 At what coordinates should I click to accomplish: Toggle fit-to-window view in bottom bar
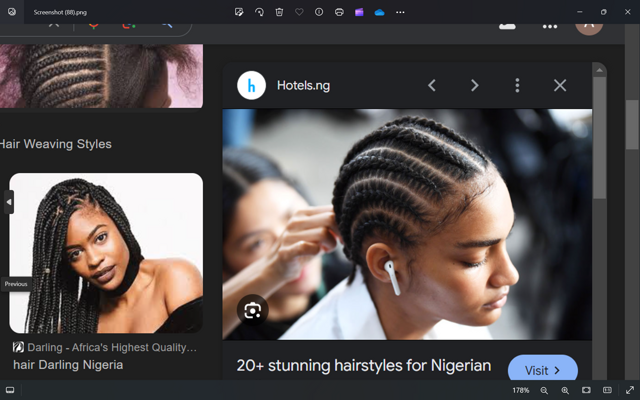click(586, 390)
